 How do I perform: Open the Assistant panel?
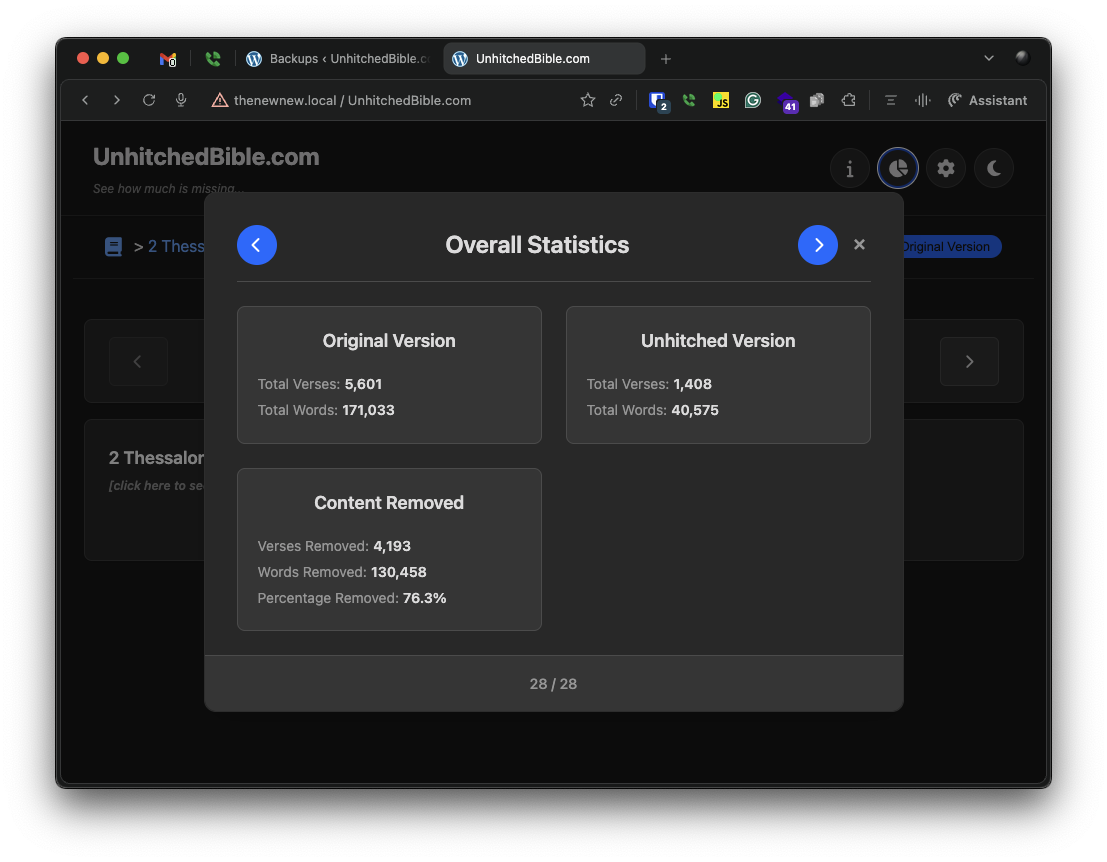point(987,100)
